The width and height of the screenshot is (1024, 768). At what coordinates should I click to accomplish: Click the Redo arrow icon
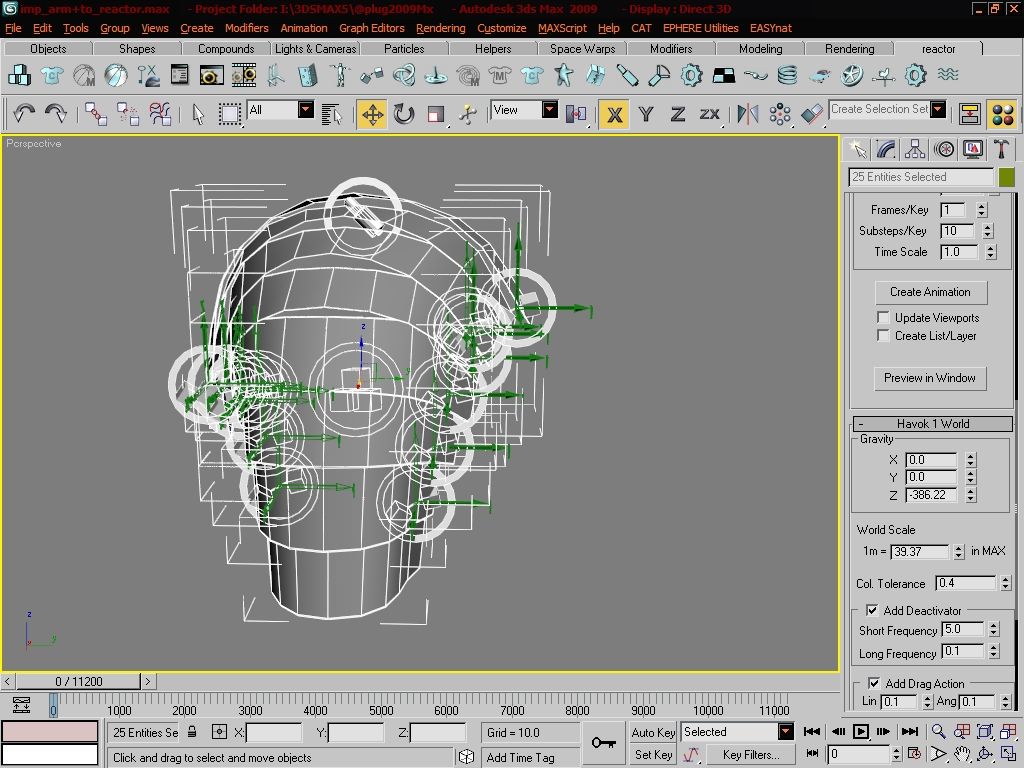click(56, 114)
